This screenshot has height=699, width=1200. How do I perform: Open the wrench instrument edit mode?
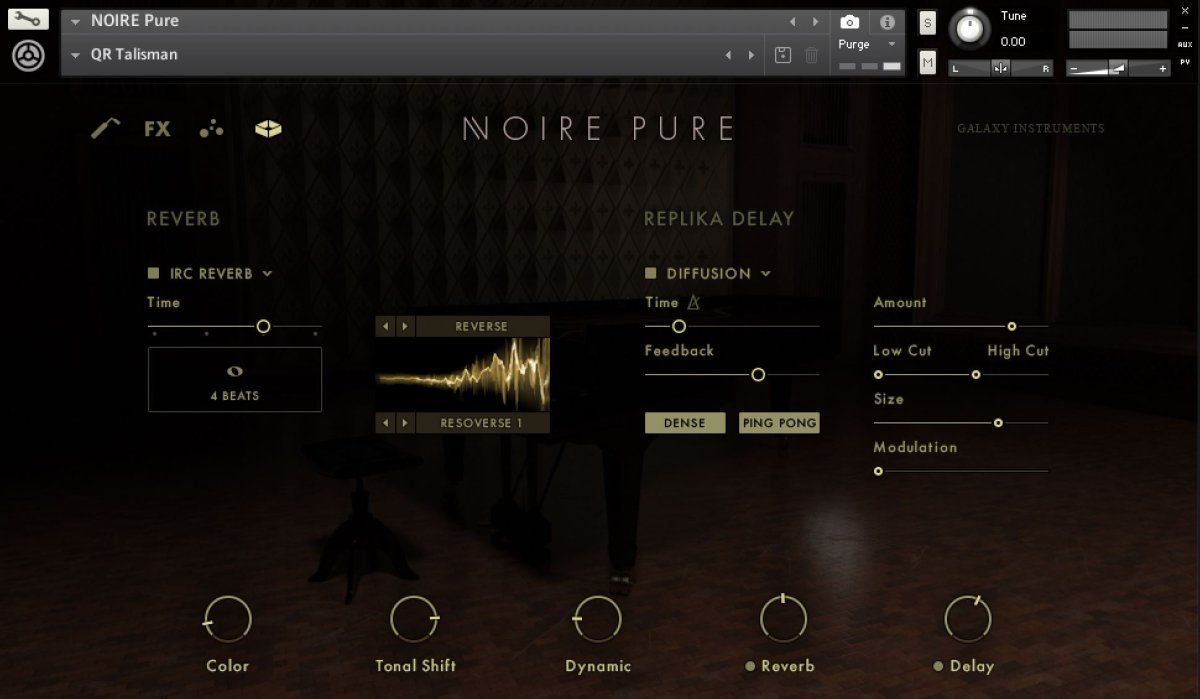(29, 19)
